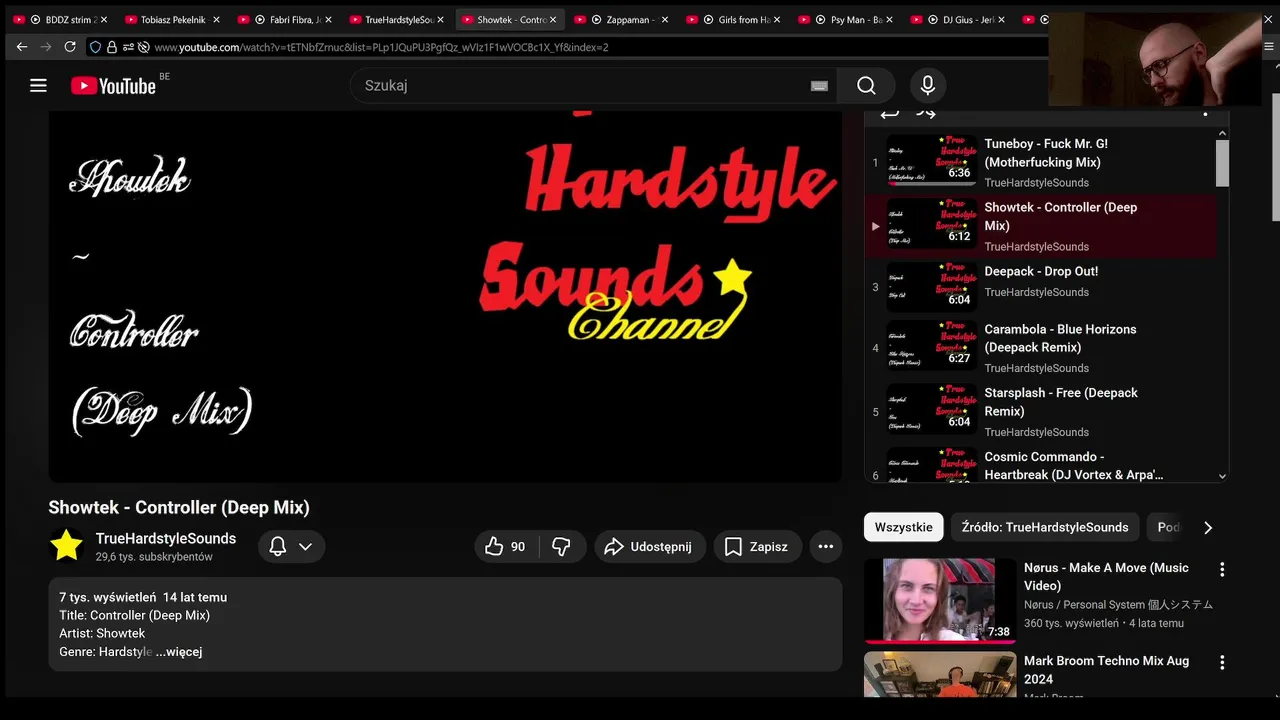Close the Showtek - Controller tab
The width and height of the screenshot is (1280, 720).
point(552,20)
